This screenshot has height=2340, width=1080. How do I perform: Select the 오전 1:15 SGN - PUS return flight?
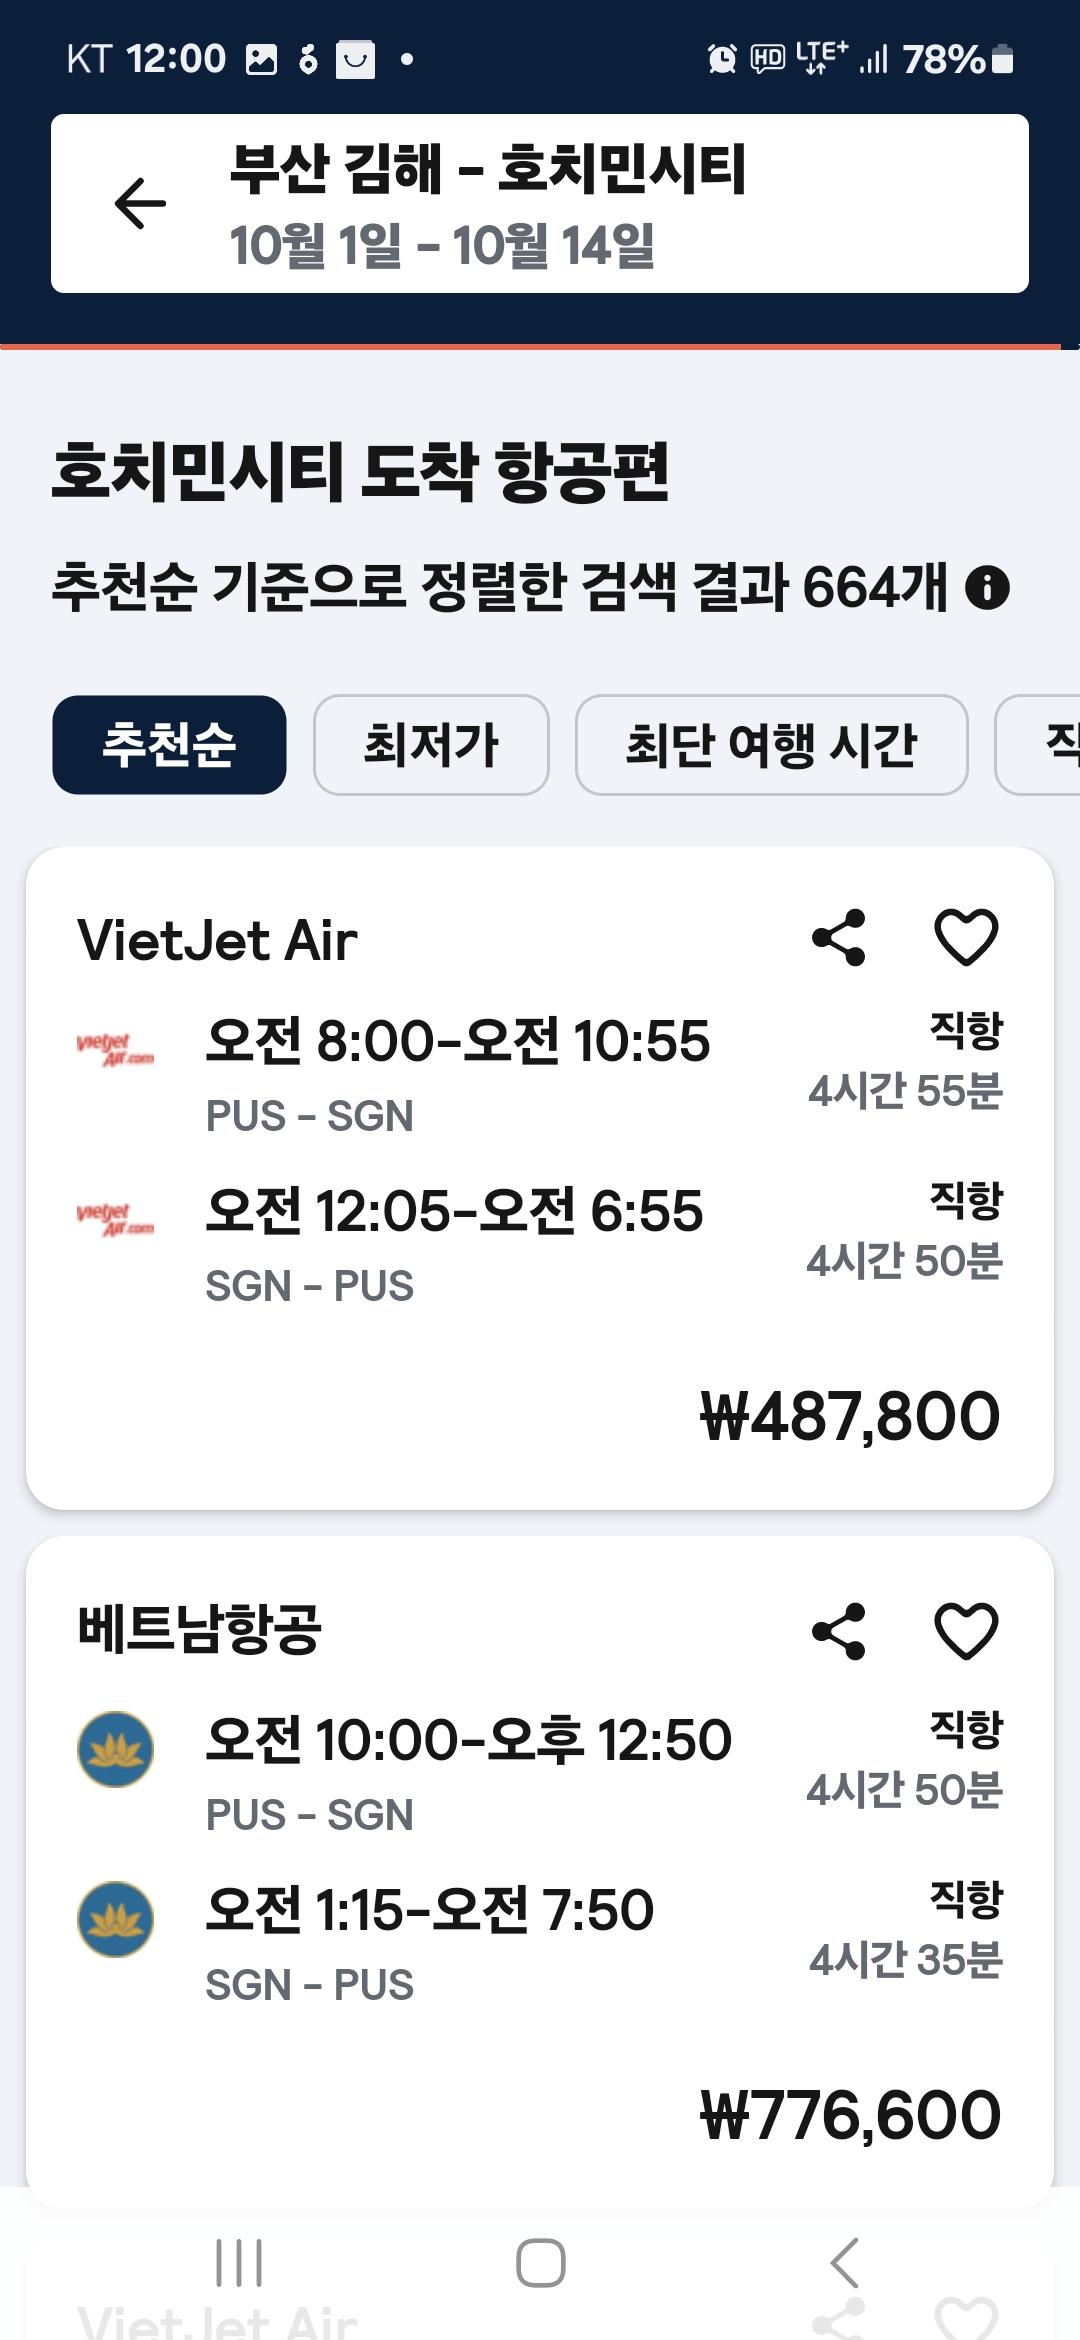coord(430,1940)
